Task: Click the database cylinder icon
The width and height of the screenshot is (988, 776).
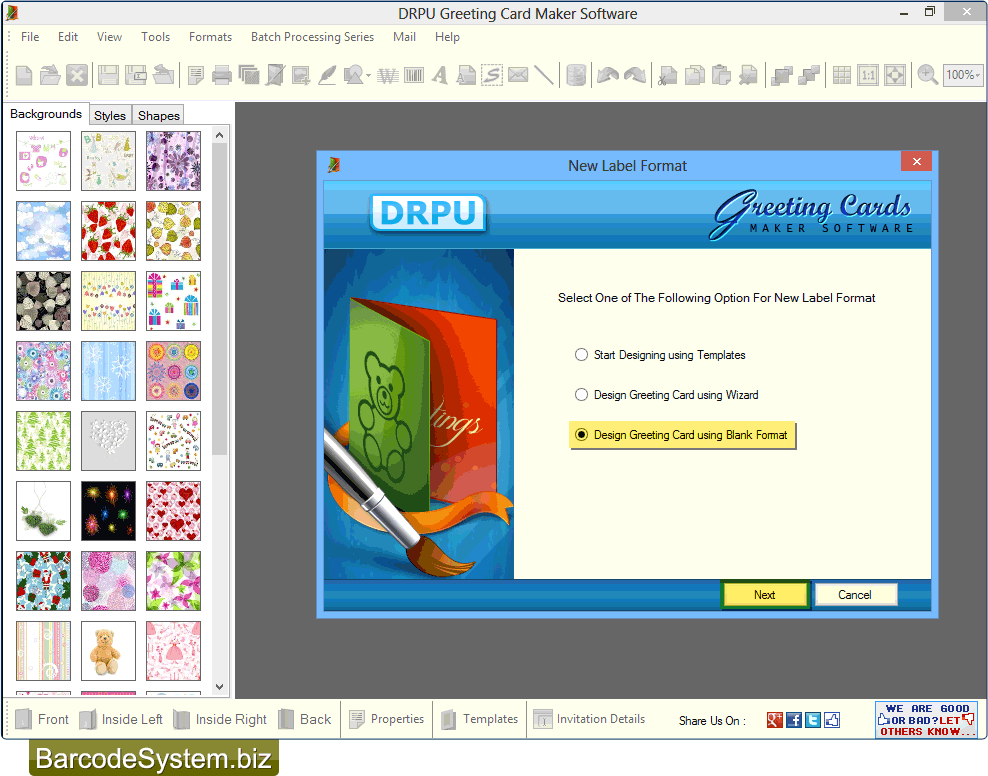Action: [576, 76]
